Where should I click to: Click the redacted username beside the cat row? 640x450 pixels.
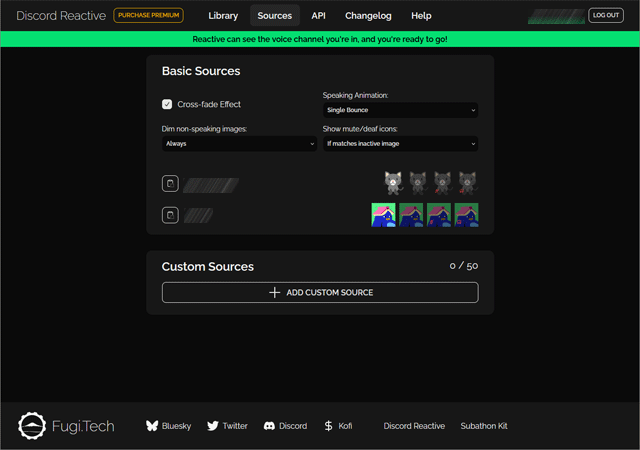pos(211,185)
